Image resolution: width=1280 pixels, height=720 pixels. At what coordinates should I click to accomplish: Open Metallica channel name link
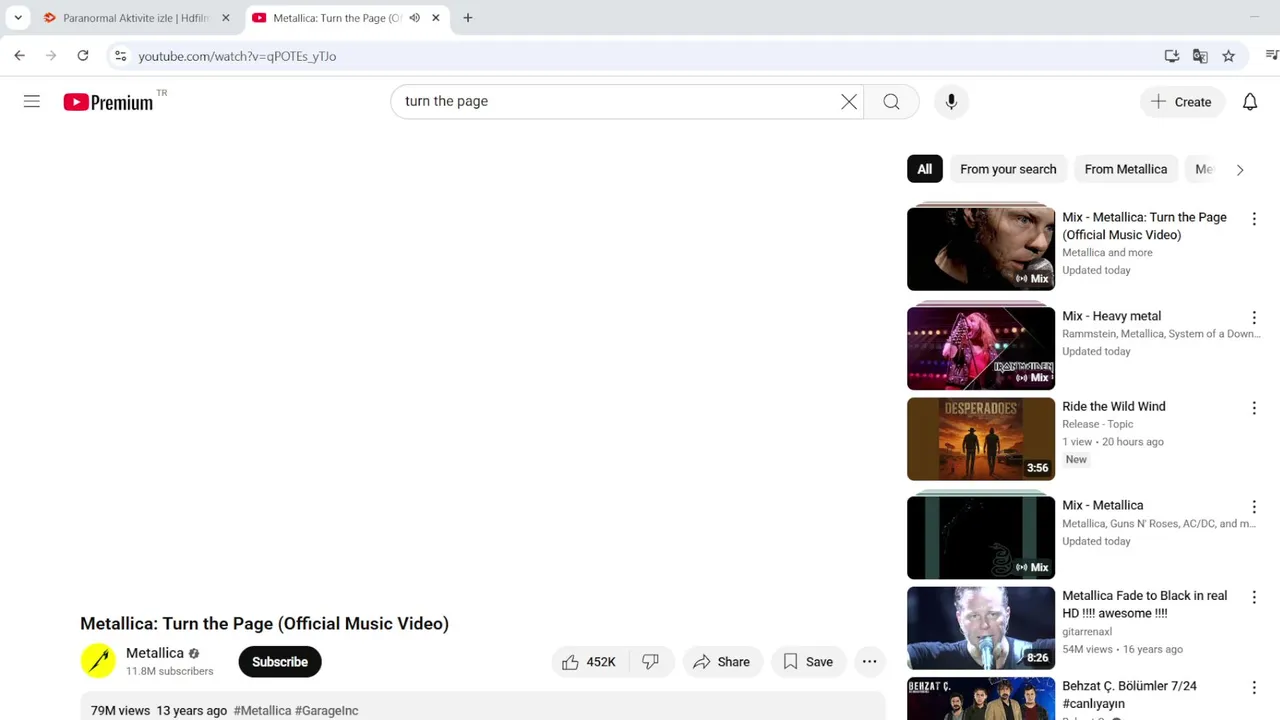point(155,653)
